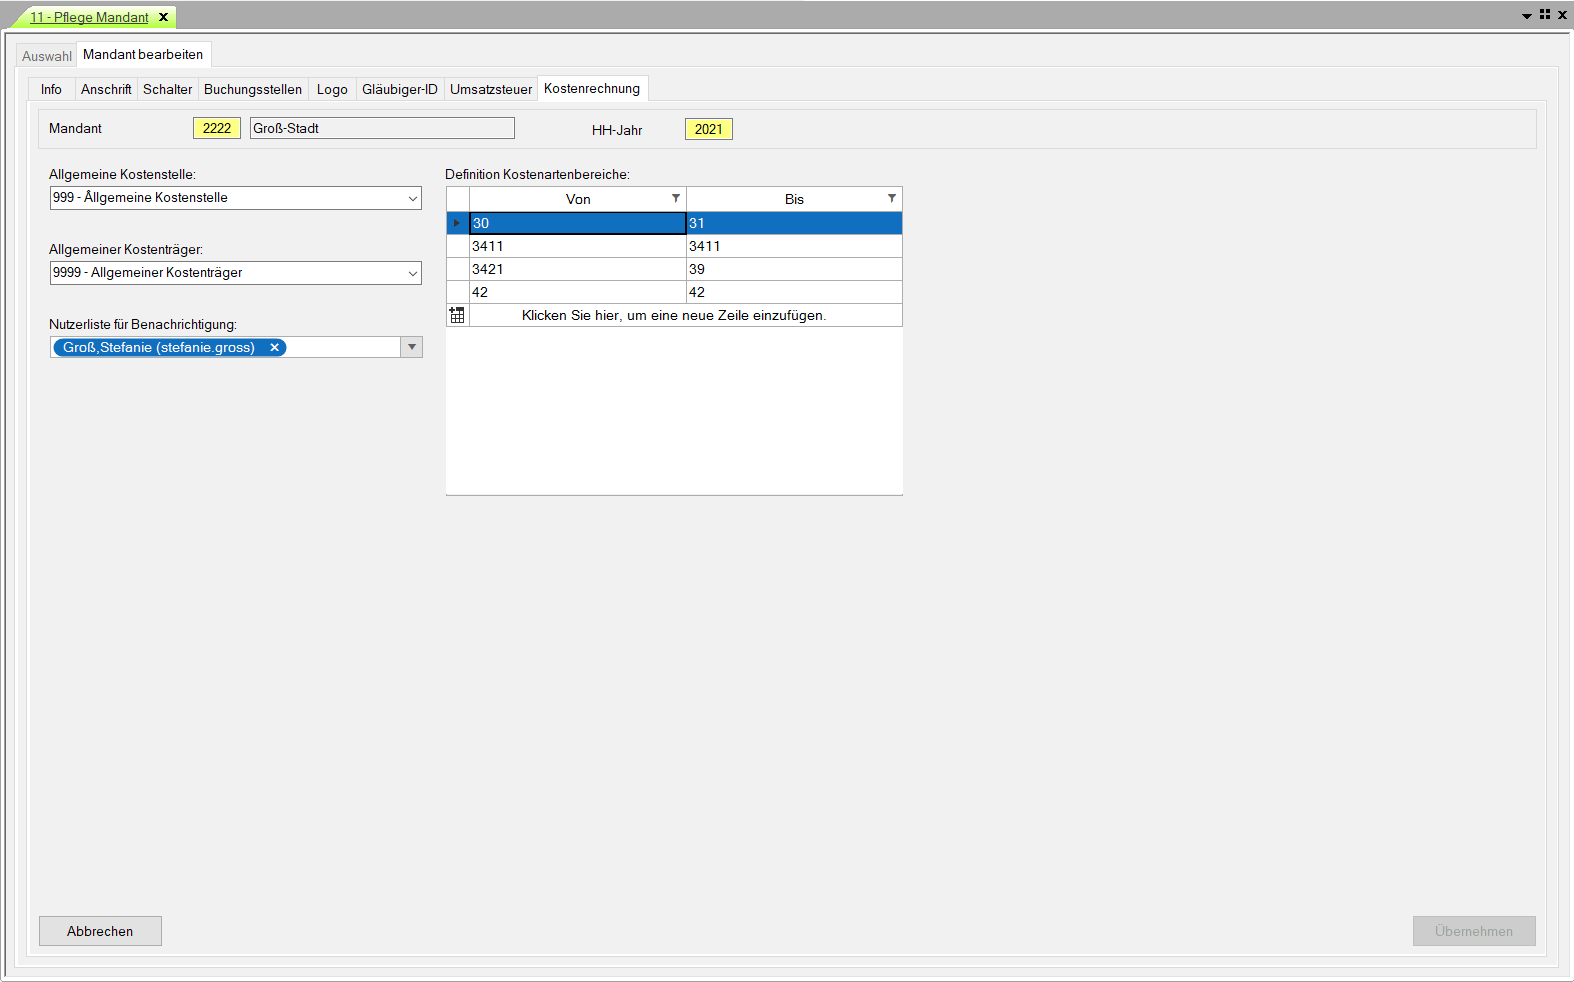
Task: Select the Schalter tab
Action: [x=167, y=89]
